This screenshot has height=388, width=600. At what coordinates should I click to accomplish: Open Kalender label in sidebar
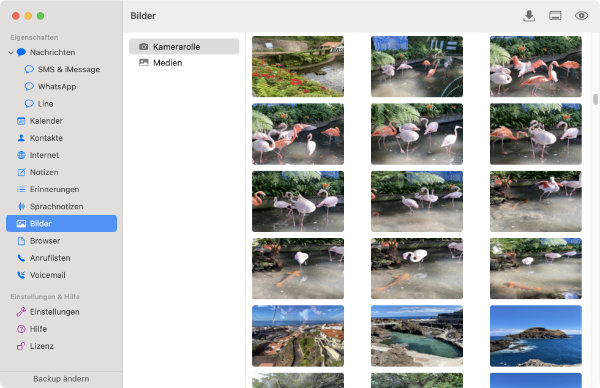[46, 121]
